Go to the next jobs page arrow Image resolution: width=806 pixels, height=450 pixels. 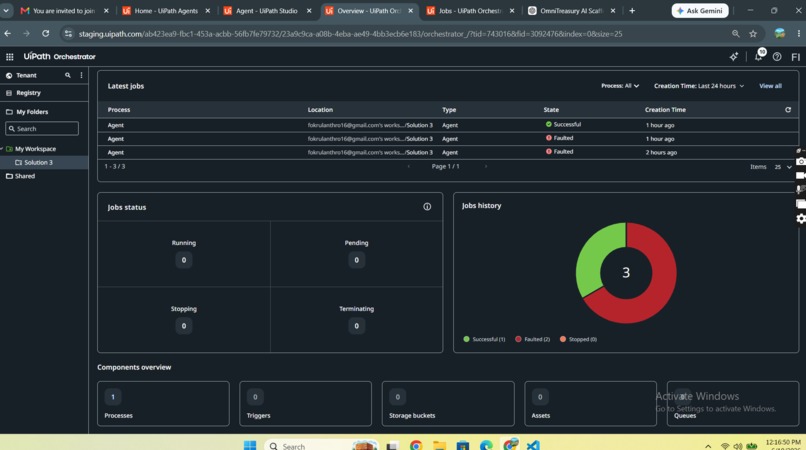click(x=486, y=167)
